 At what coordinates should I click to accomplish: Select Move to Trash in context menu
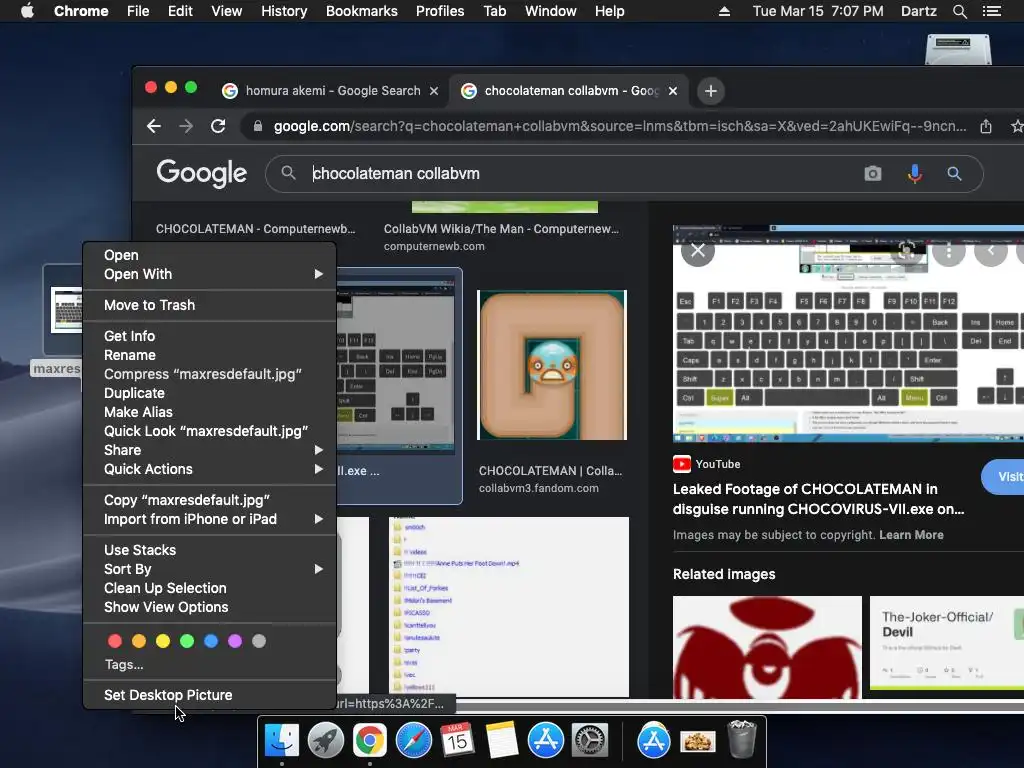coord(209,305)
